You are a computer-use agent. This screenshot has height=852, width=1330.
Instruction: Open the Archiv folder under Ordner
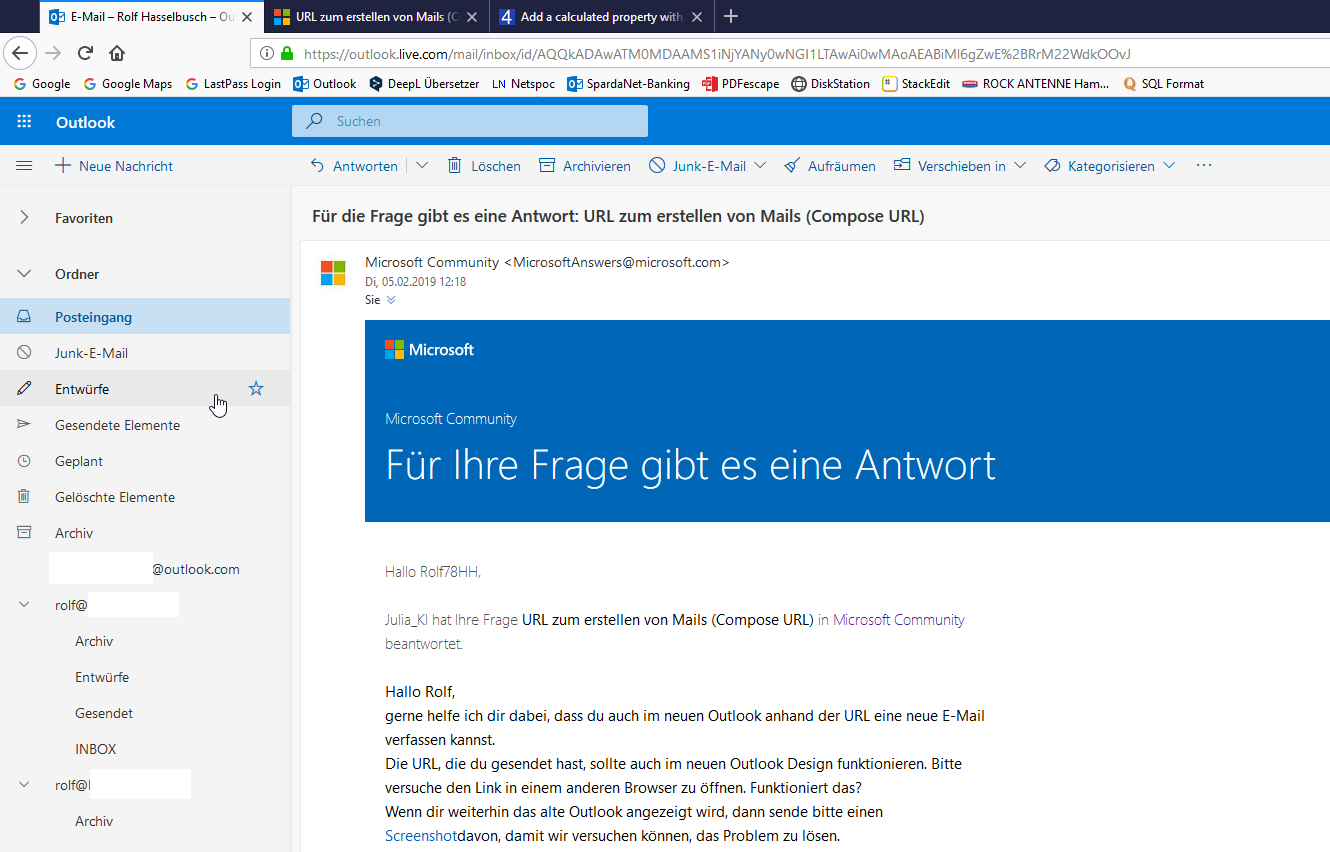click(x=145, y=533)
